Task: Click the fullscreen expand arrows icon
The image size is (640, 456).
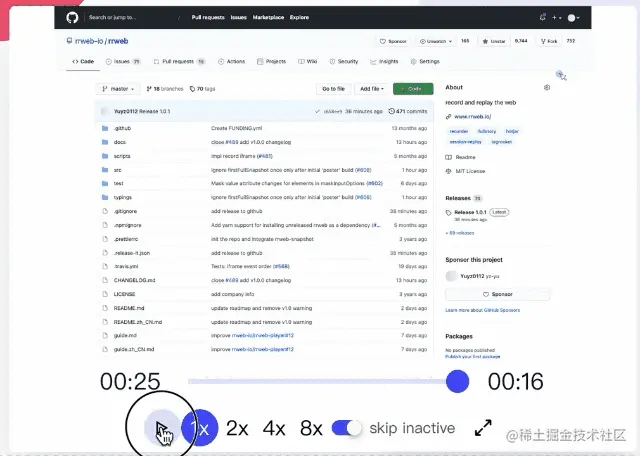Action: click(483, 428)
